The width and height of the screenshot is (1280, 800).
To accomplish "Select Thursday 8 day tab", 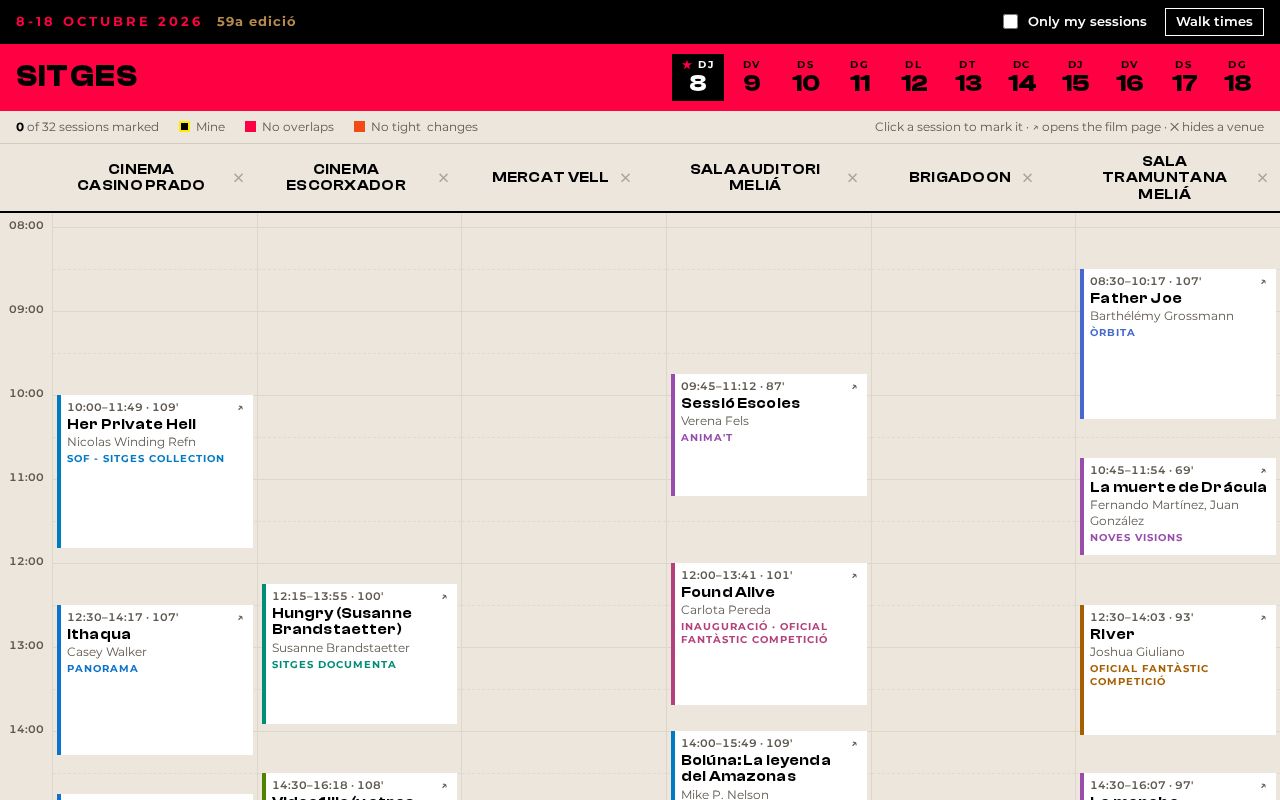I will tap(698, 77).
